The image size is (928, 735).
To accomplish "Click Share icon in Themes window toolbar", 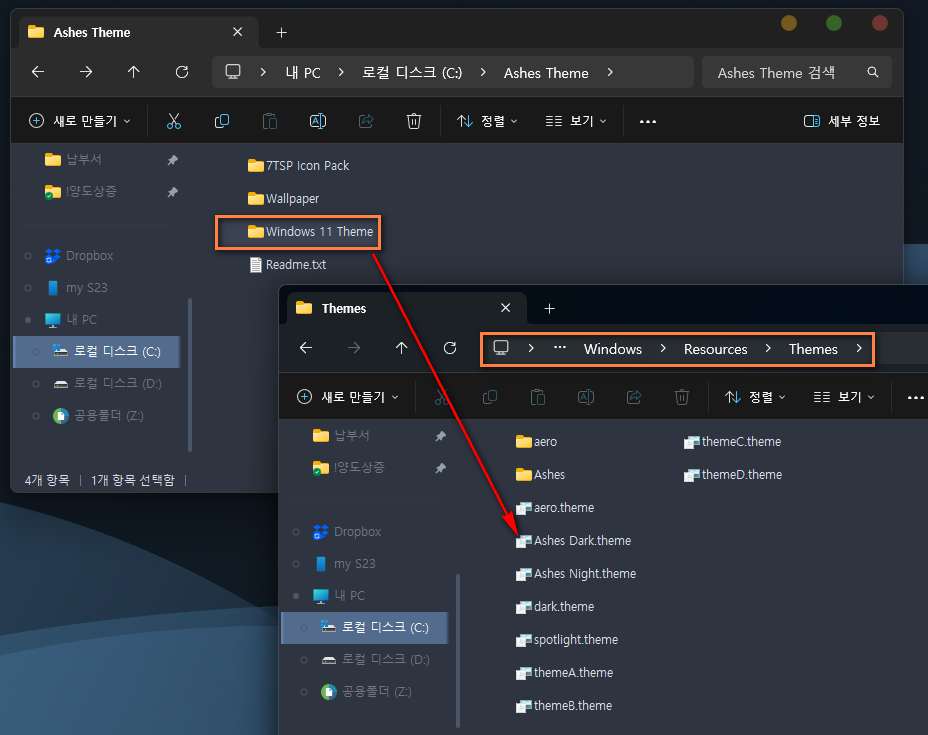I will [x=634, y=397].
